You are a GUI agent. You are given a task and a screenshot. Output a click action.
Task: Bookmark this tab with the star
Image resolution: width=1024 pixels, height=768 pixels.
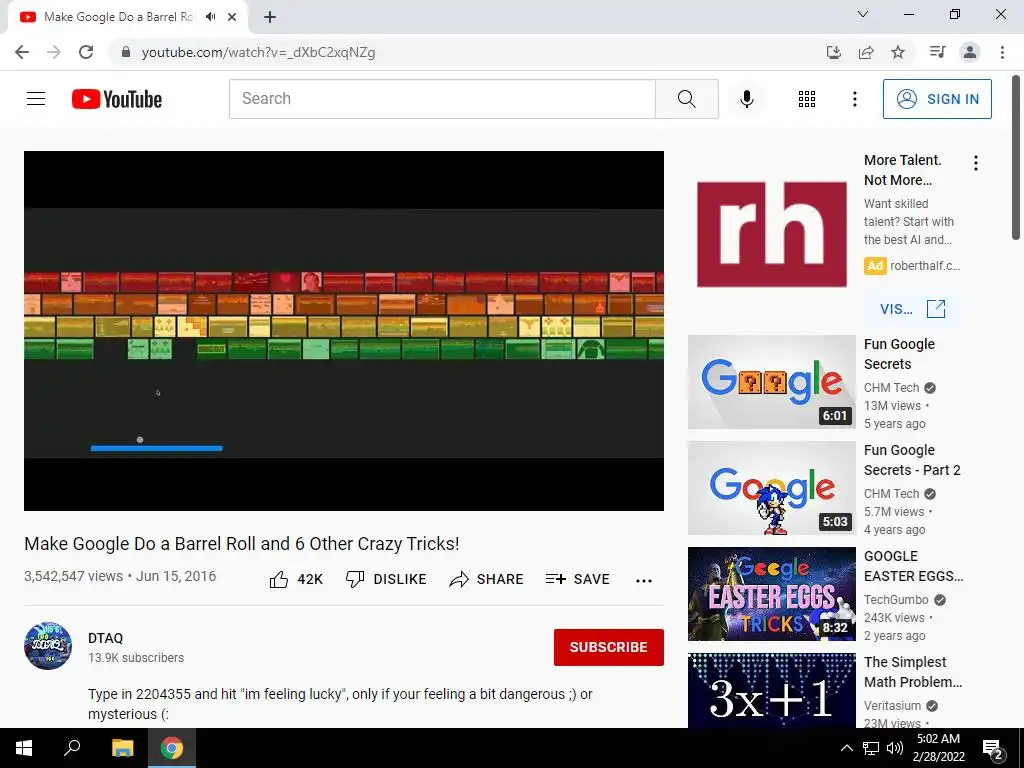coord(898,52)
